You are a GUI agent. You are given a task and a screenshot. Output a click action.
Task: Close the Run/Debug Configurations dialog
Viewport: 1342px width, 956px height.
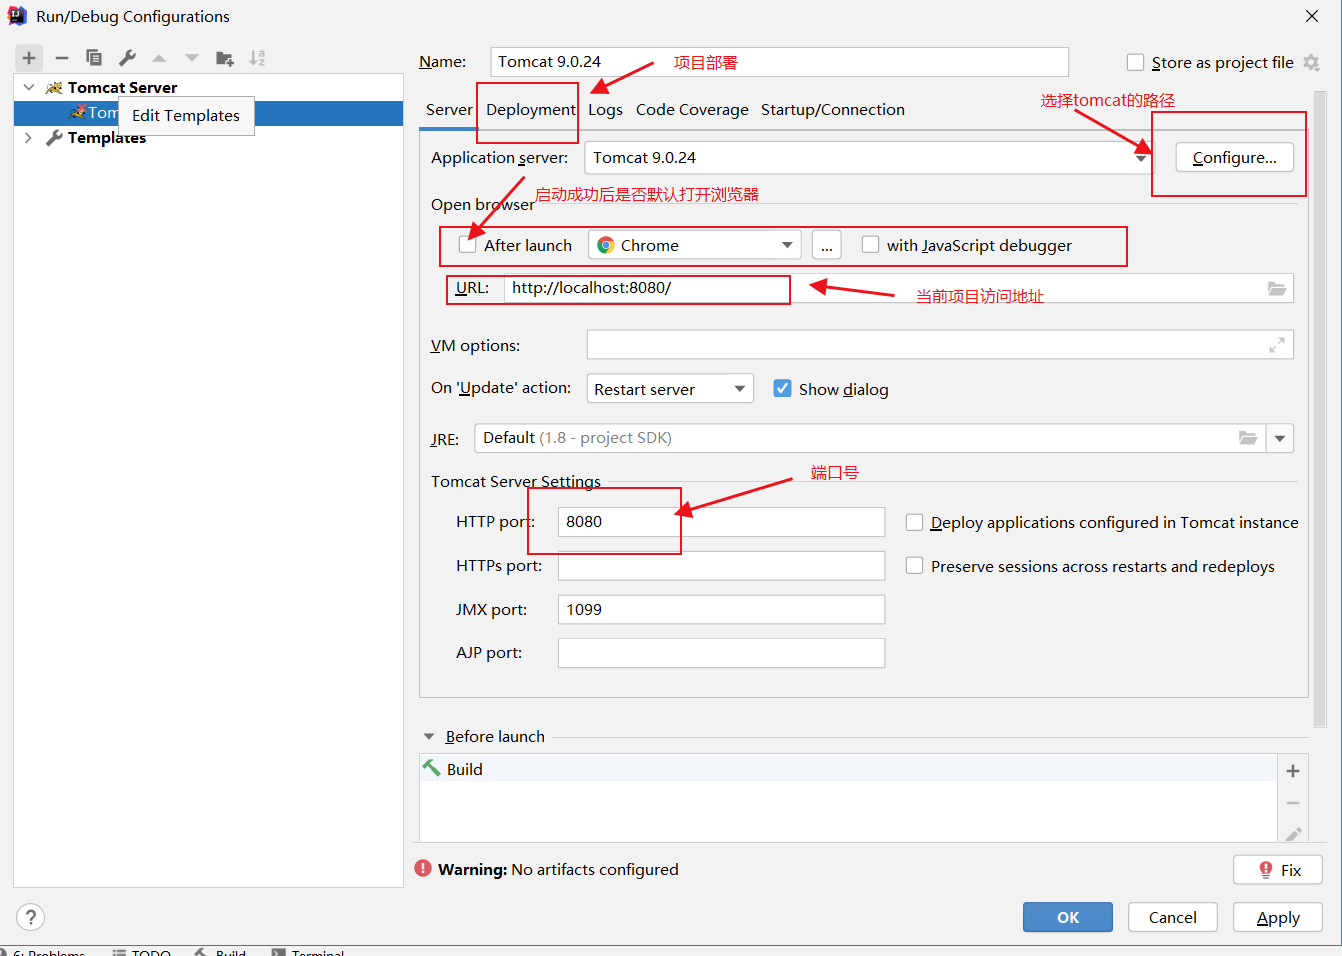(x=1312, y=16)
